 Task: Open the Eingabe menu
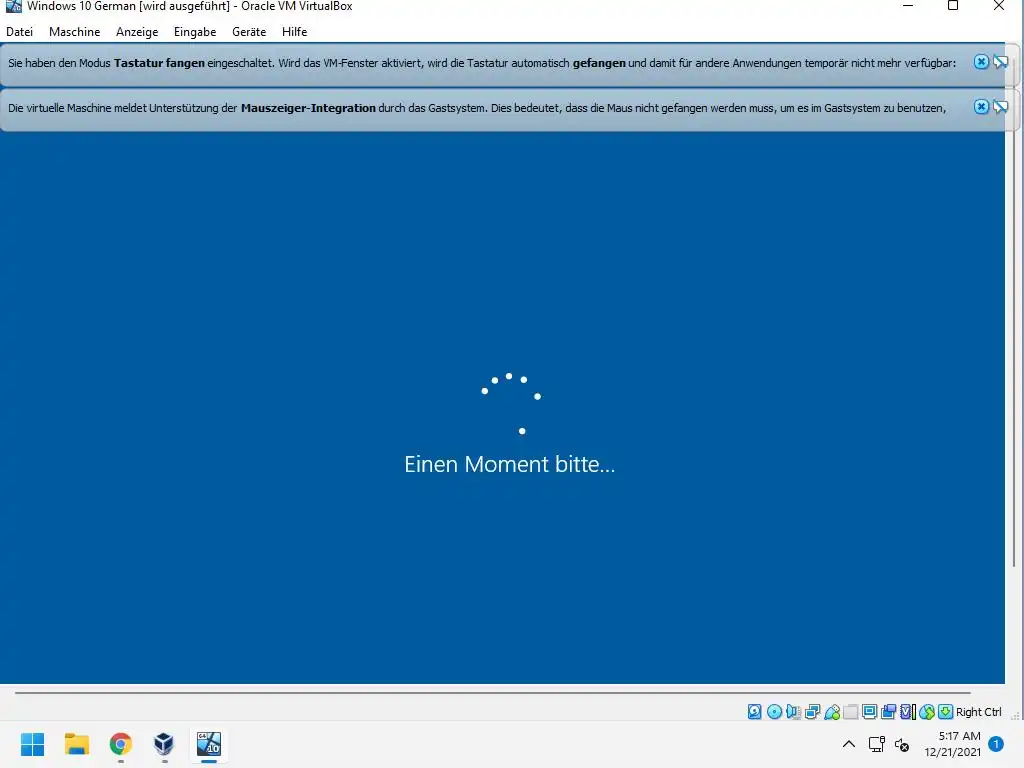point(195,31)
